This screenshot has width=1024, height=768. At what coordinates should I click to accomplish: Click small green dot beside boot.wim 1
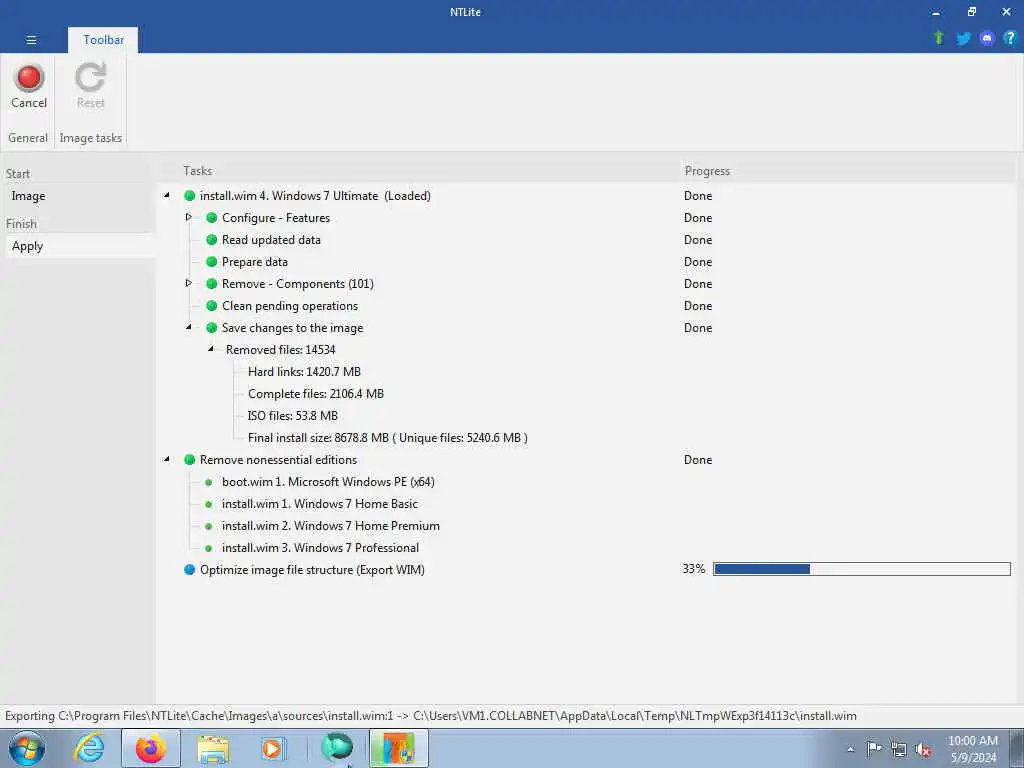[x=208, y=482]
